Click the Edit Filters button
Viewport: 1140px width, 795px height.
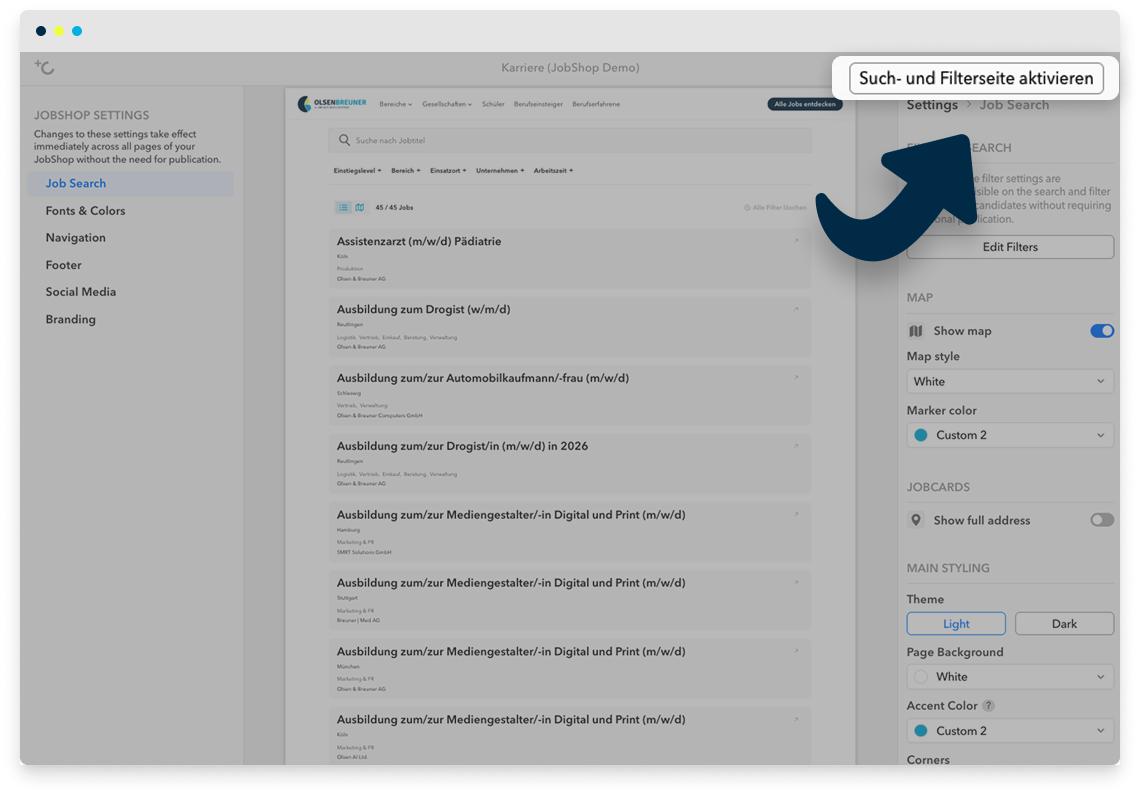click(x=1010, y=247)
